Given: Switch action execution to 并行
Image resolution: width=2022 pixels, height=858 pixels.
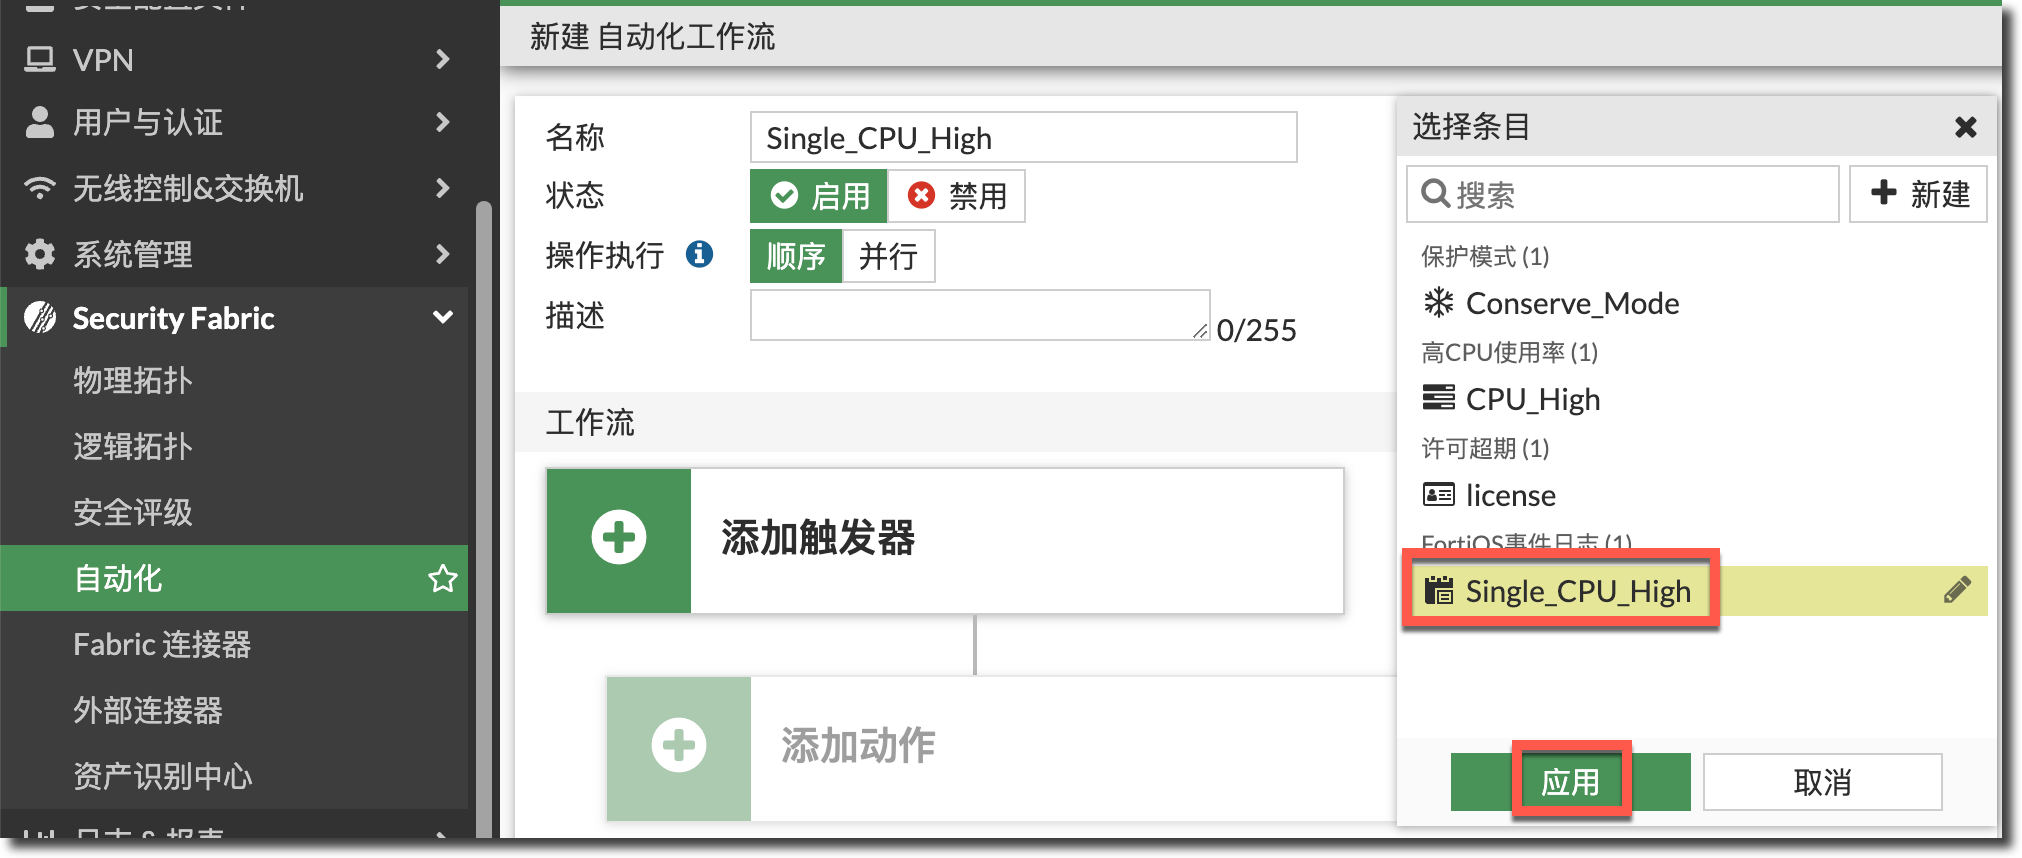Looking at the screenshot, I should (888, 256).
